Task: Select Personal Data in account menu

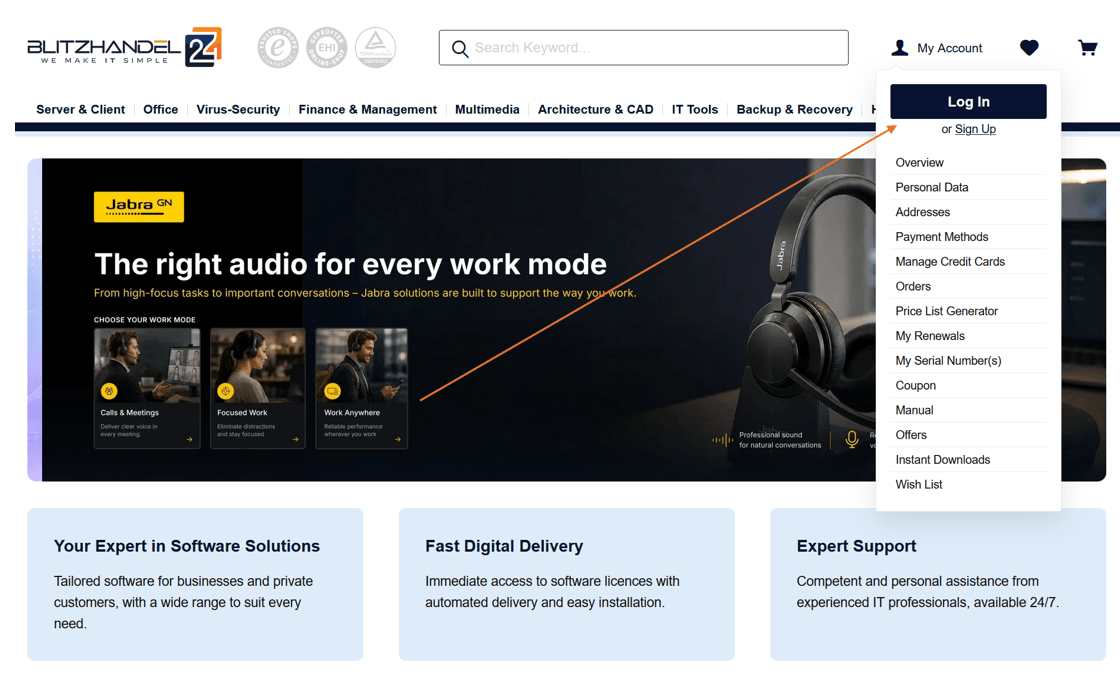Action: [968, 187]
